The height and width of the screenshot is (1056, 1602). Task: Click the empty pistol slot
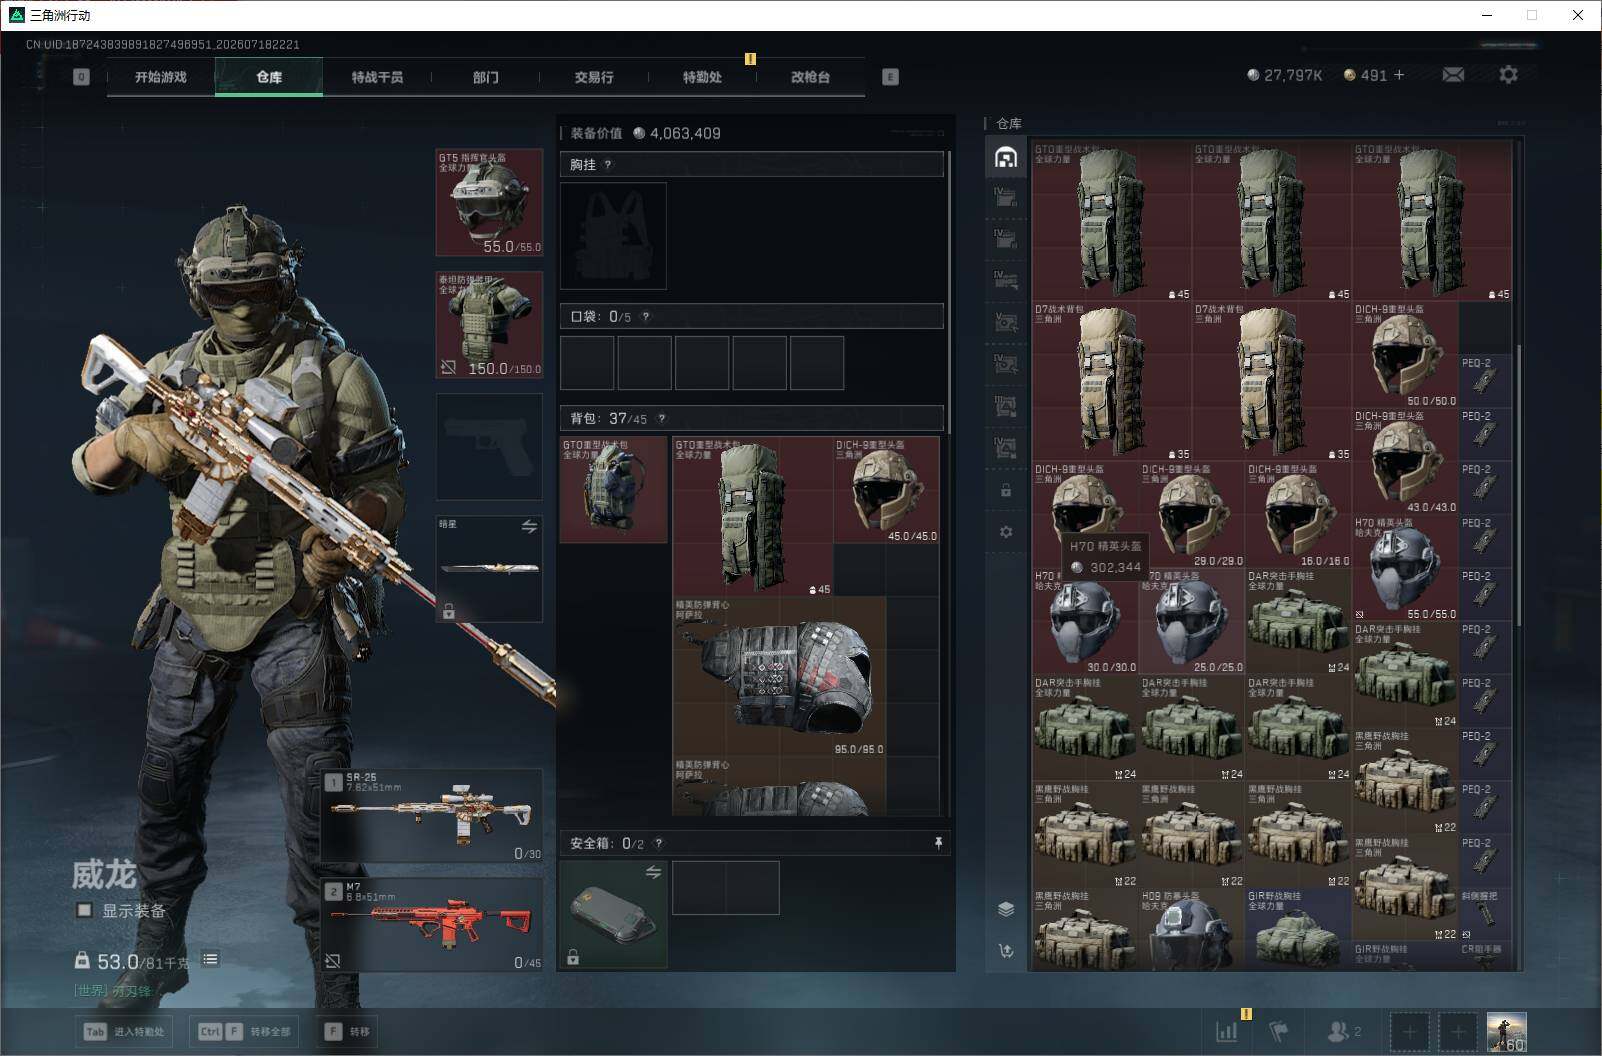(489, 447)
